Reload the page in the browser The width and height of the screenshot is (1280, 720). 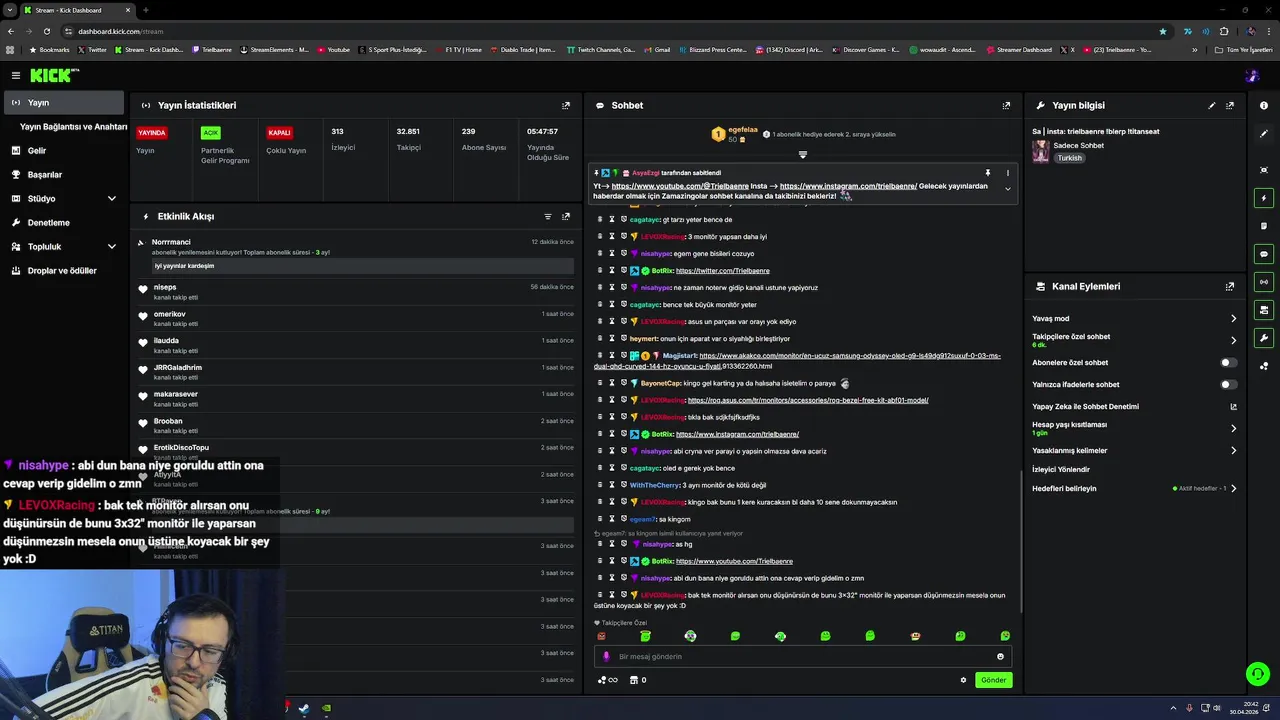pos(47,31)
